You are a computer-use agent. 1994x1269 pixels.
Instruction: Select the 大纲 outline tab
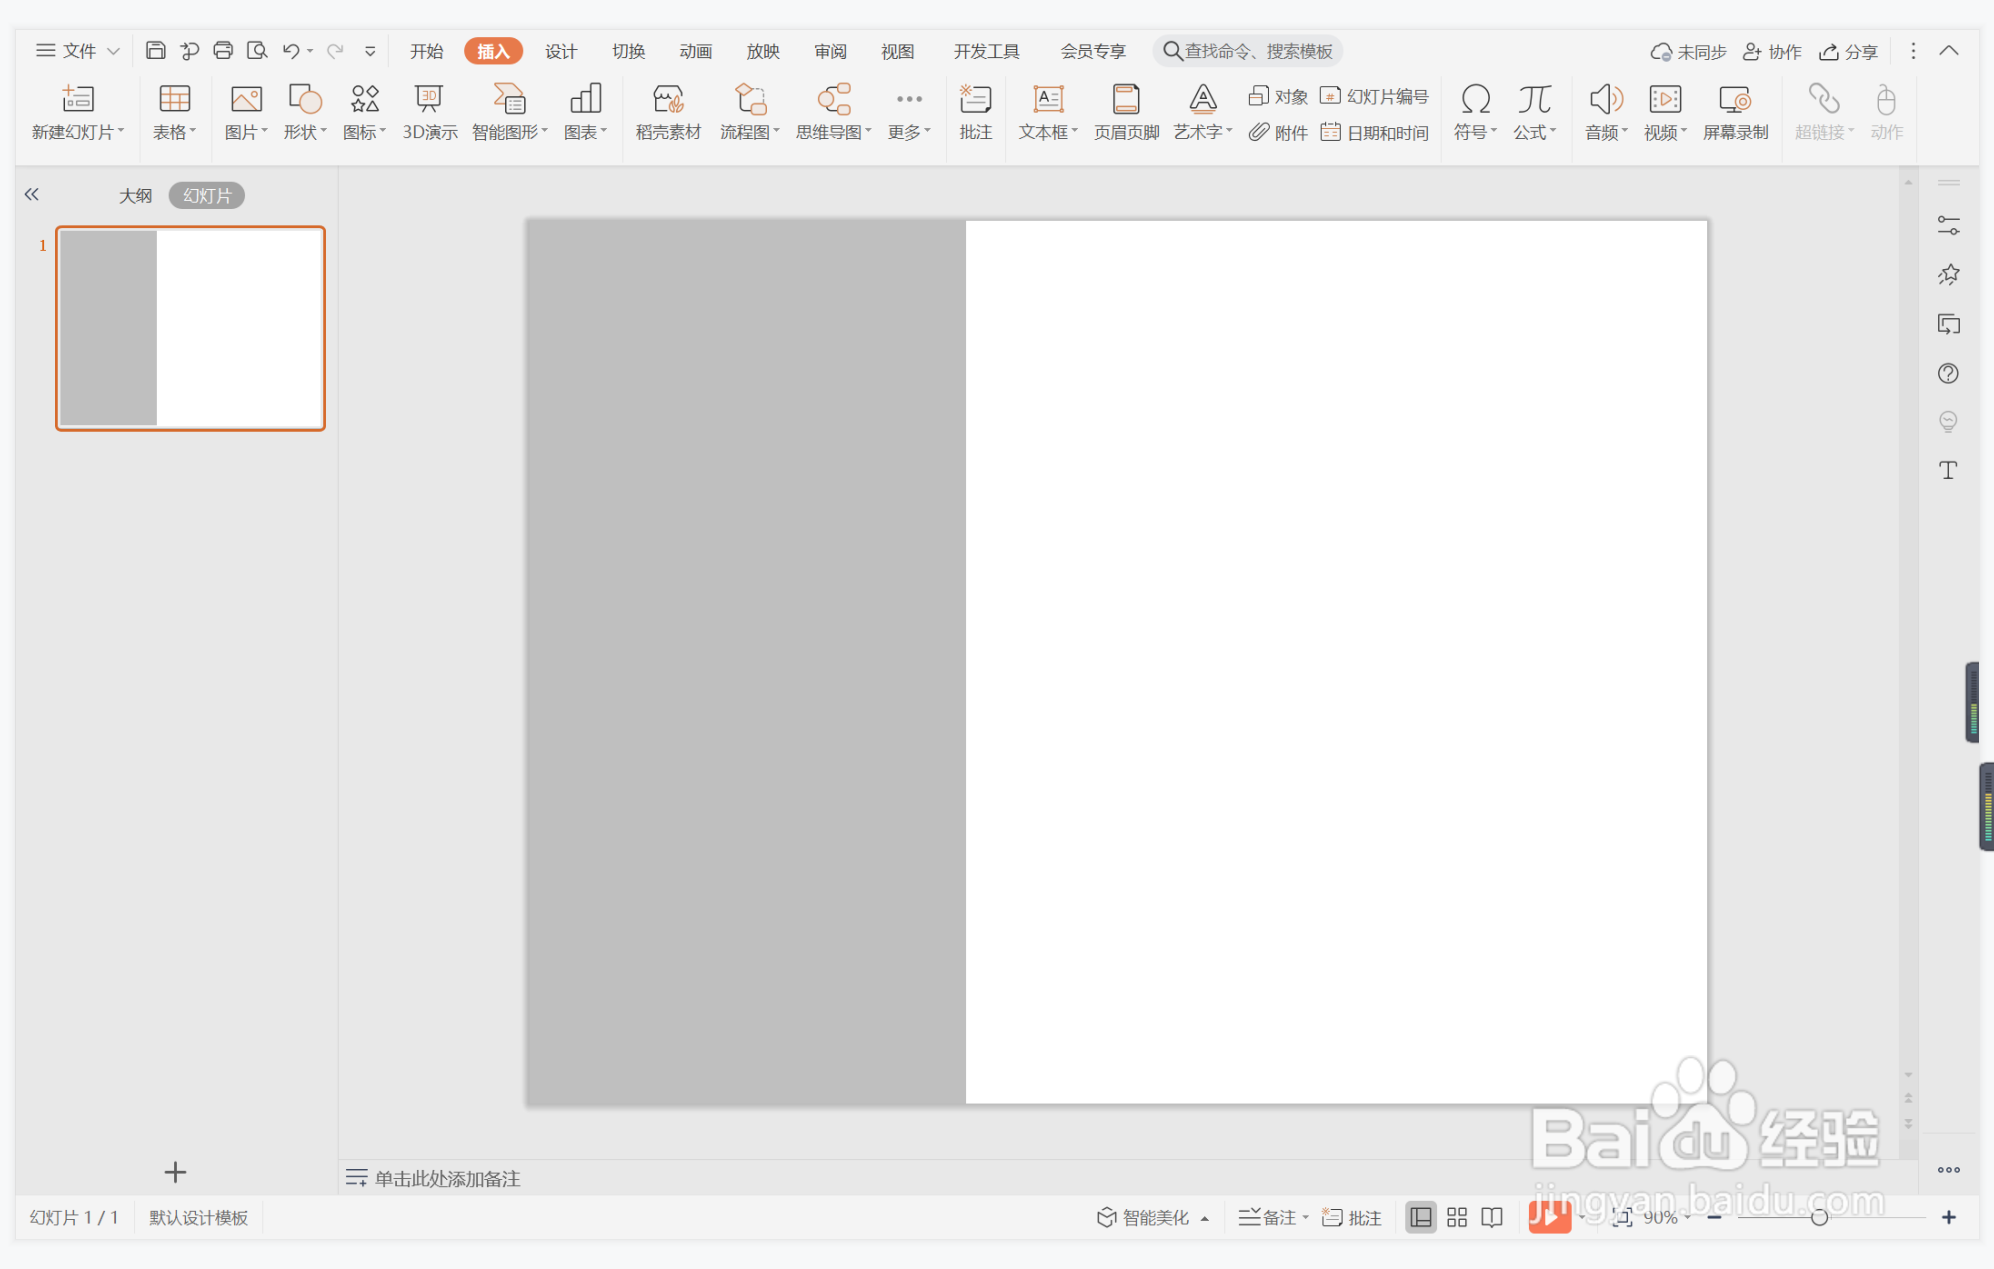coord(135,196)
